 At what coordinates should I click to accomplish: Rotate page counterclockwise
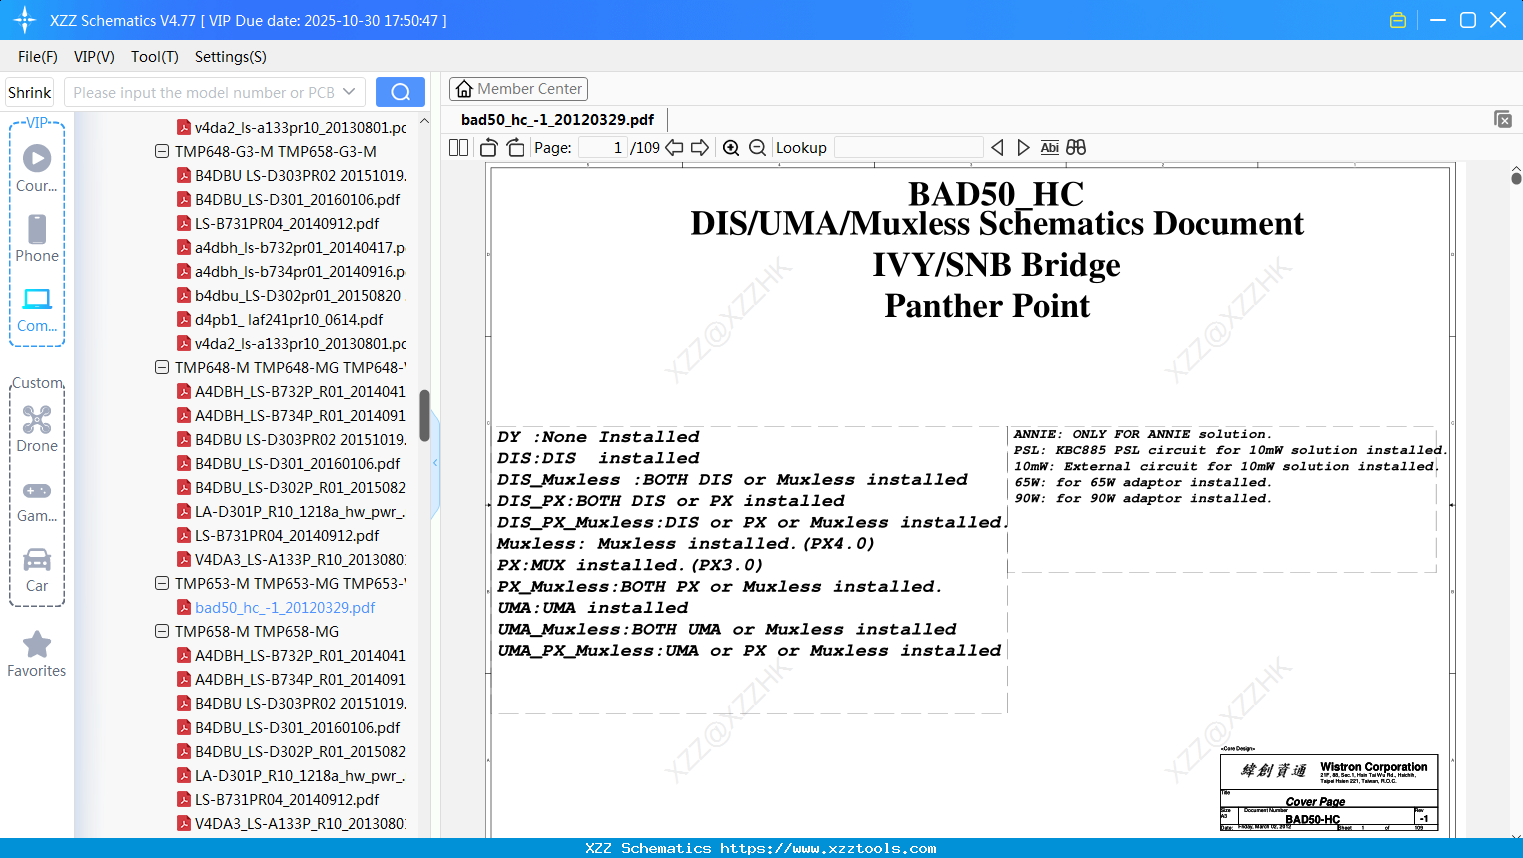(x=489, y=147)
